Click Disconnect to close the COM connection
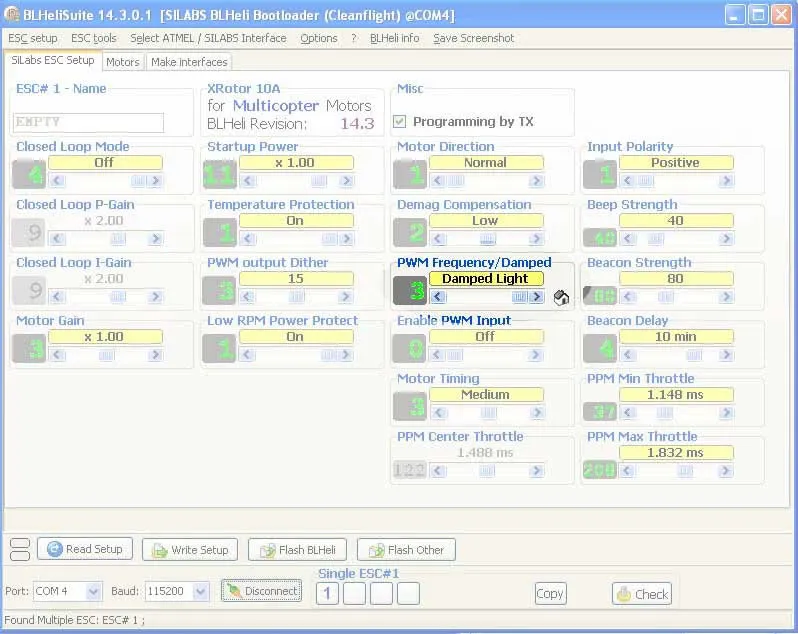 tap(261, 591)
